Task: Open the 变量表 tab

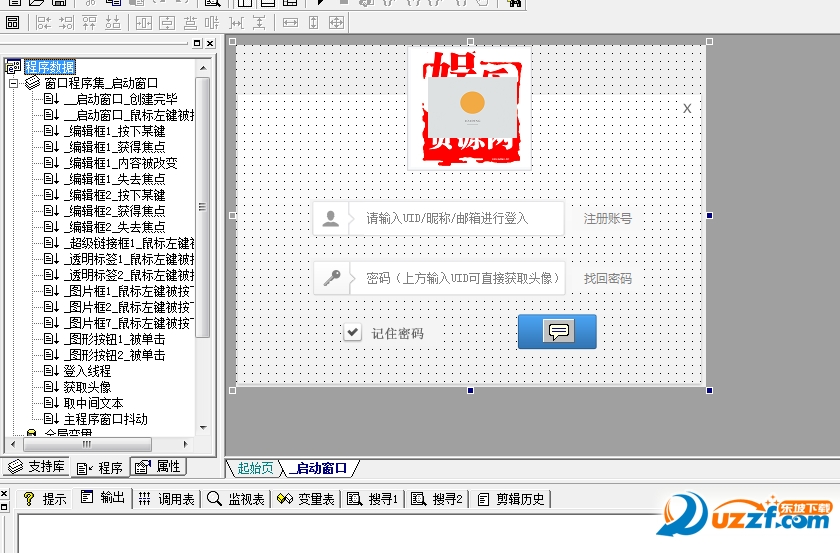Action: click(305, 499)
